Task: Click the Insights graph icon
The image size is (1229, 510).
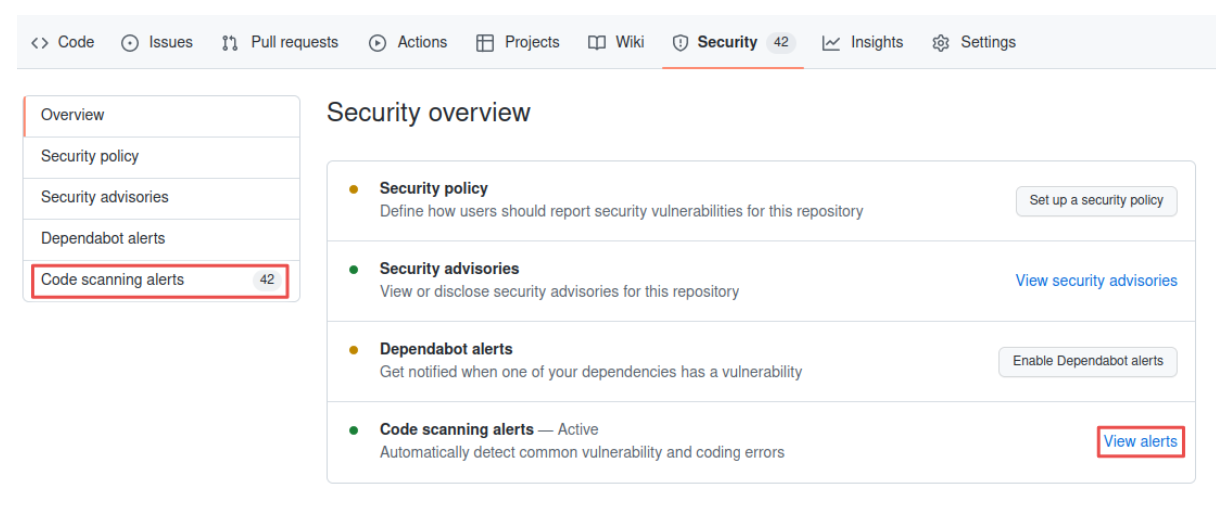Action: [x=831, y=43]
